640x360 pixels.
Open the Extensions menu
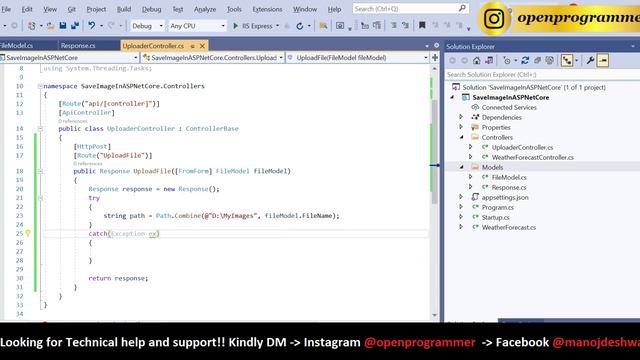(267, 9)
